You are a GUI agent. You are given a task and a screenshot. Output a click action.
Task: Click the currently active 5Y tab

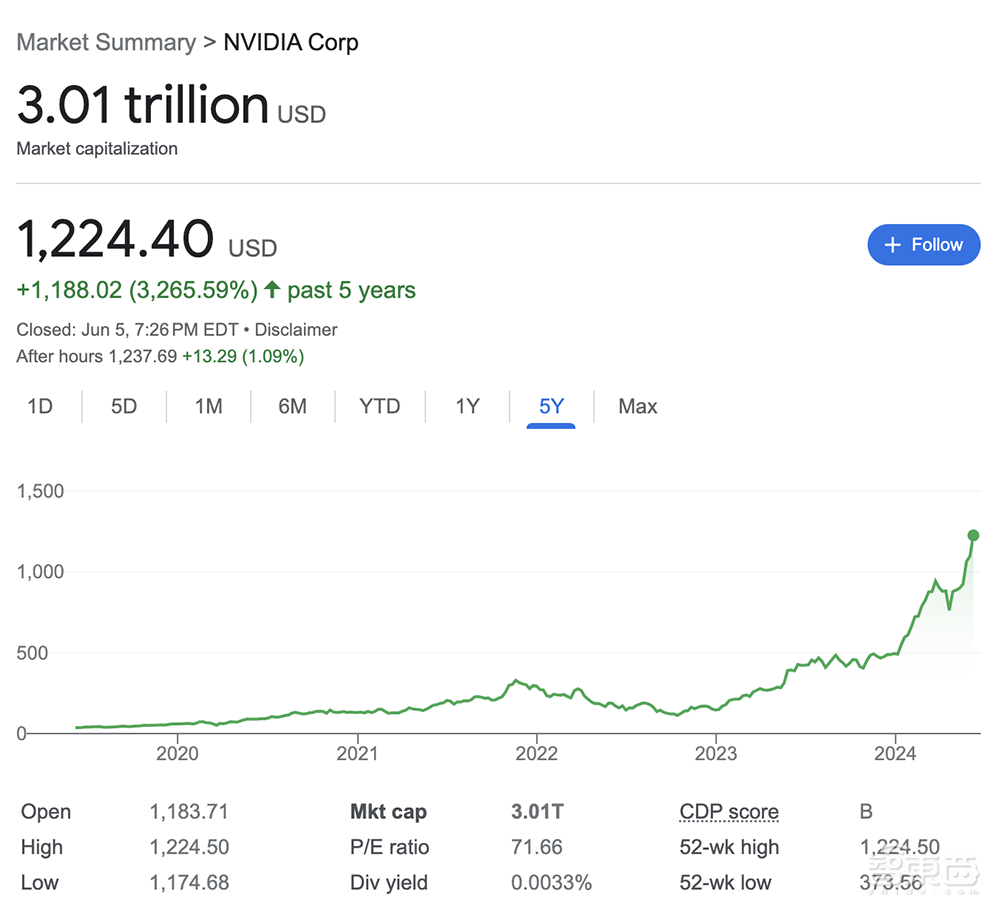coord(551,406)
